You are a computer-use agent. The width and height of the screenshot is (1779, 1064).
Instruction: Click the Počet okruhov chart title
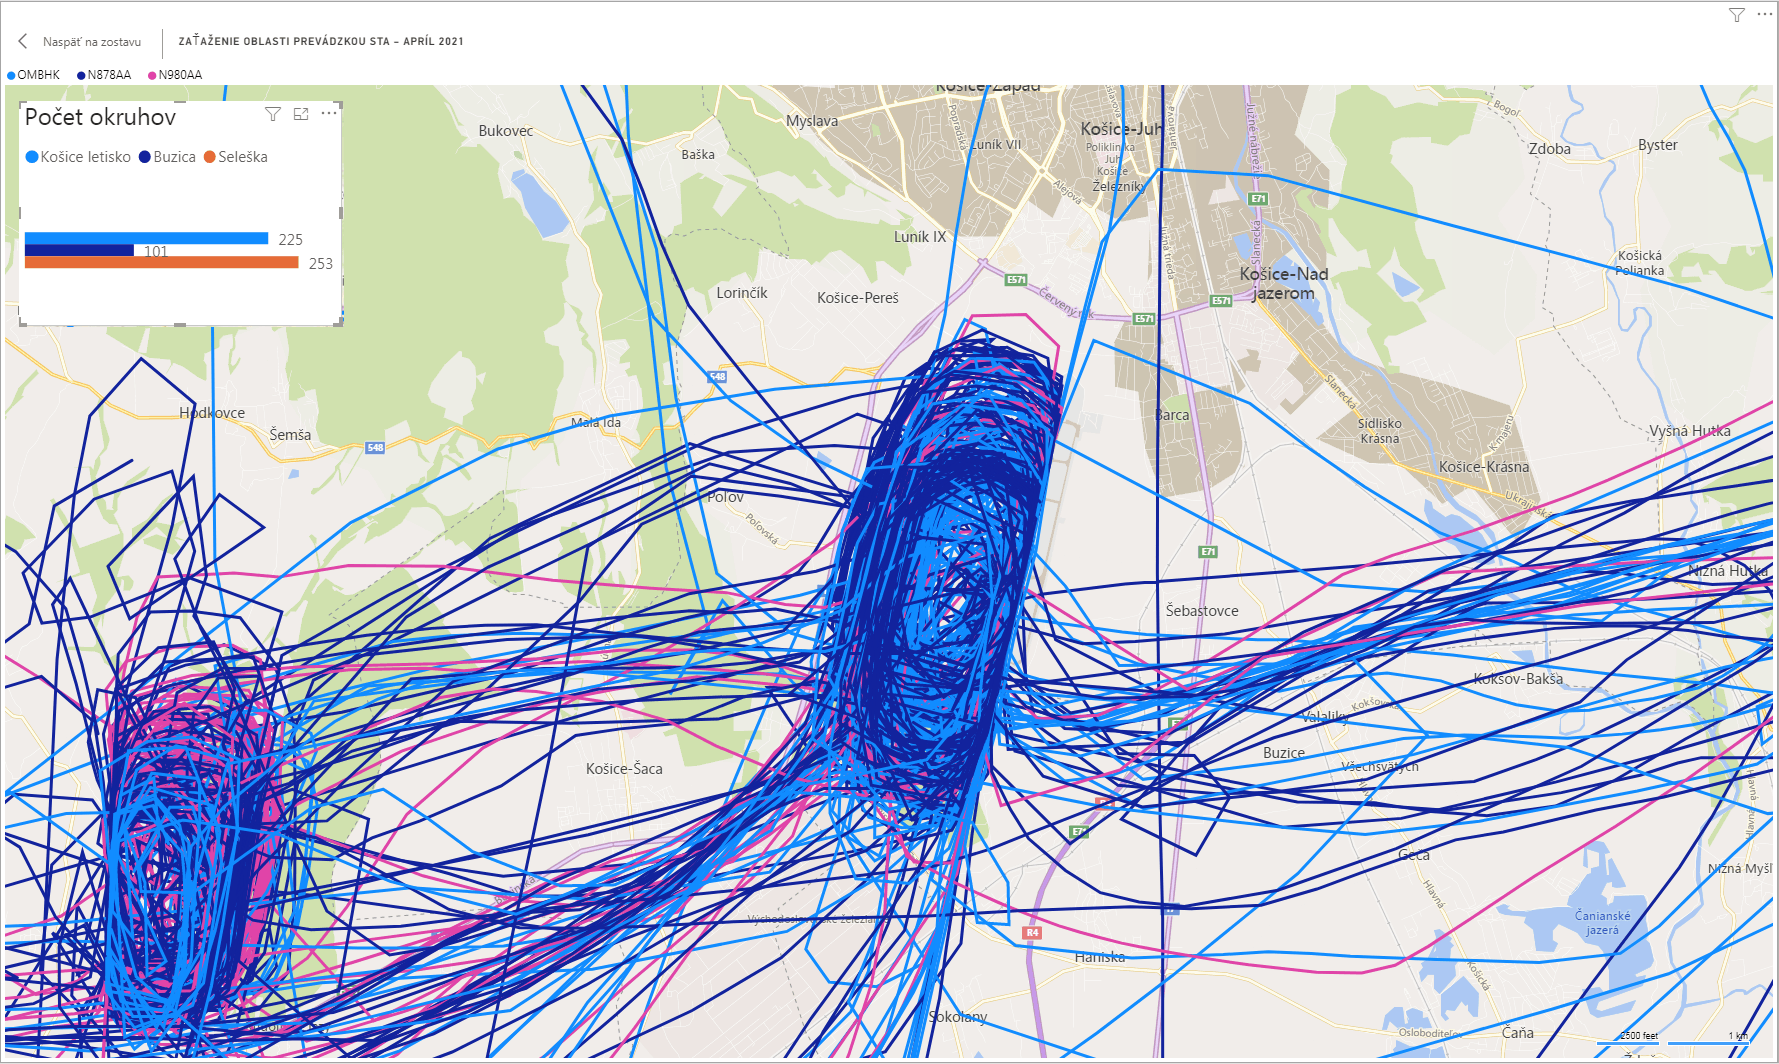100,117
